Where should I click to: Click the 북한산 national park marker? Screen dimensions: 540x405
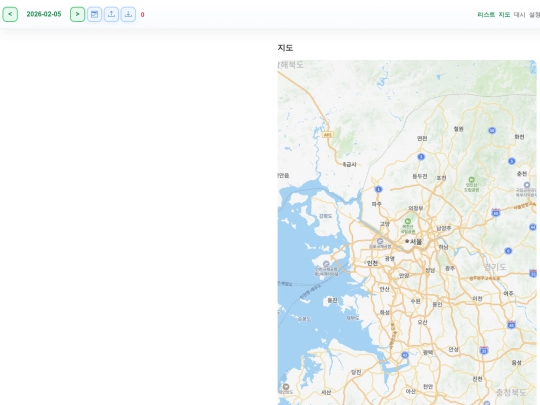pyautogui.click(x=408, y=221)
